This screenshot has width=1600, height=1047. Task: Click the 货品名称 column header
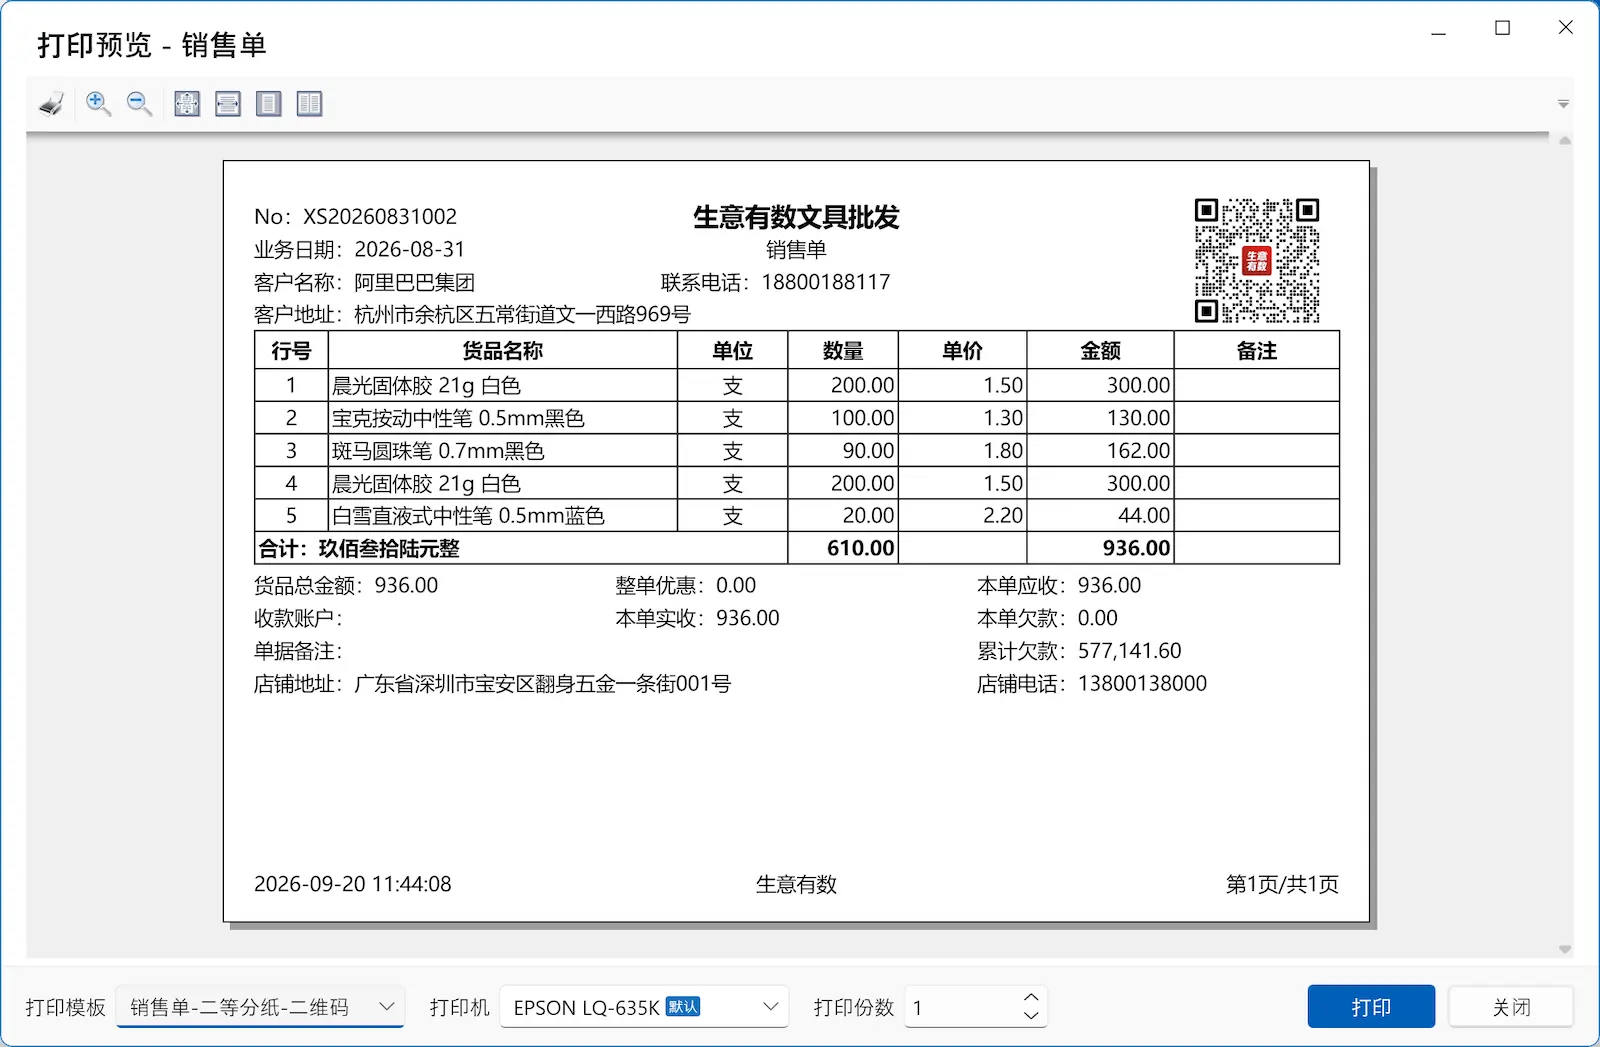(x=502, y=351)
